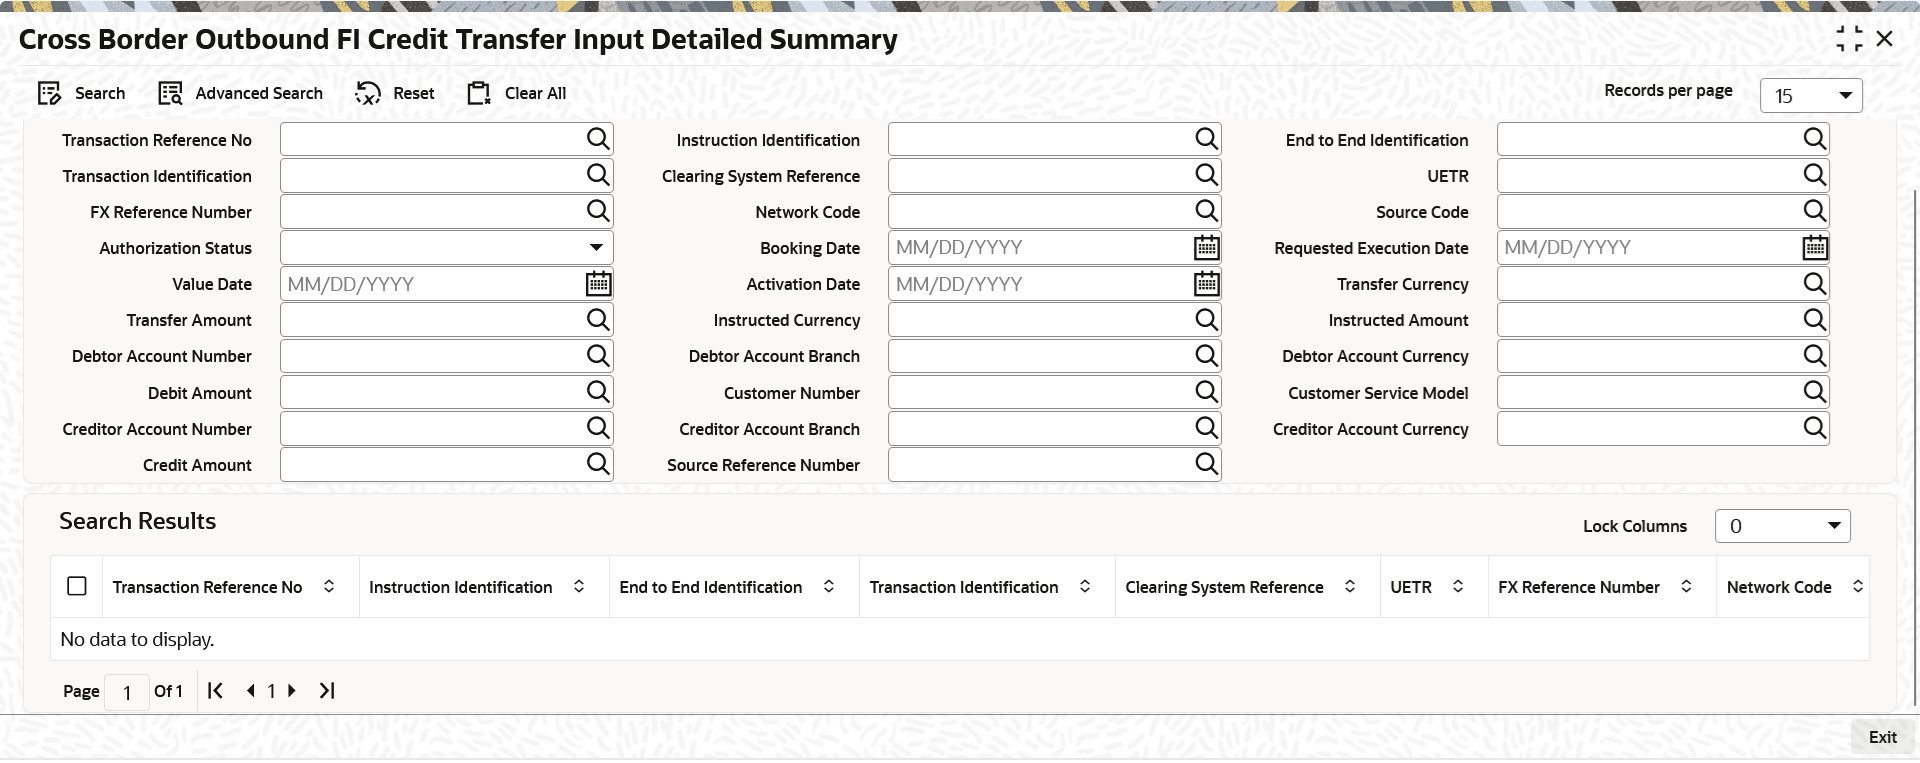Open lookup for FX Reference Number
Screen dimensions: 1920x763
[x=598, y=211]
